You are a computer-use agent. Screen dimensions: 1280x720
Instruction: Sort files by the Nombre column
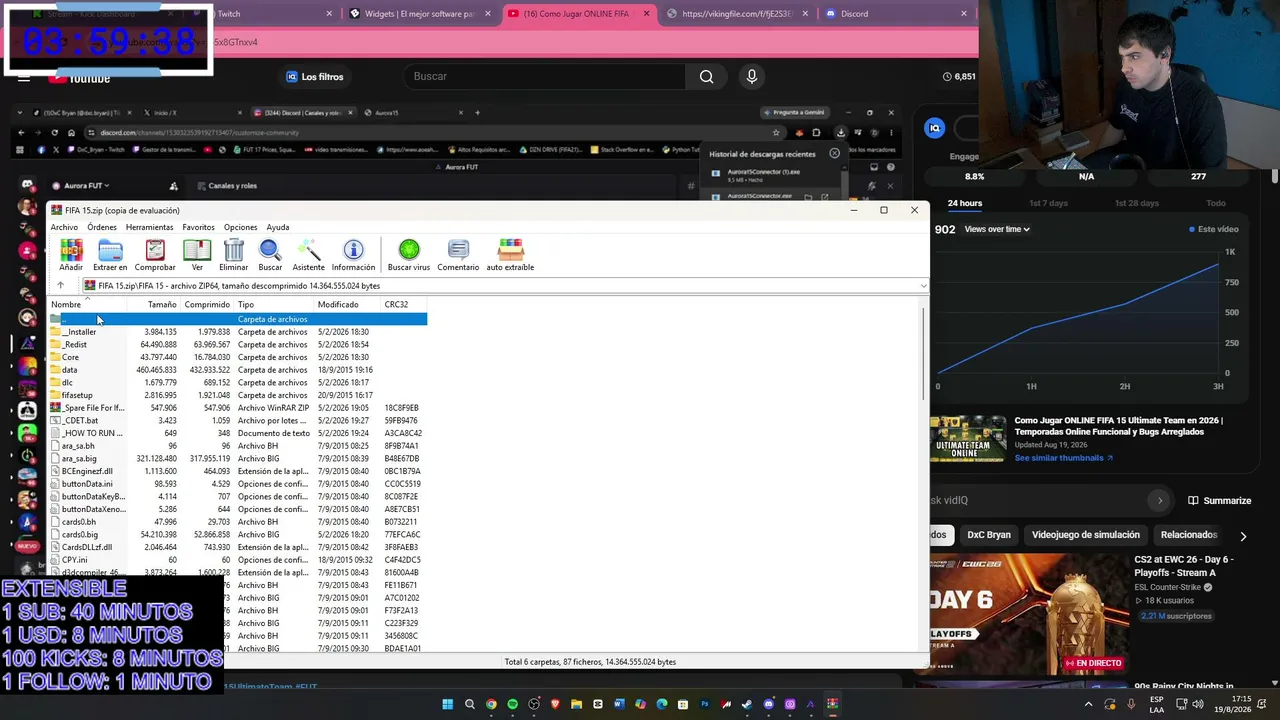pos(89,304)
